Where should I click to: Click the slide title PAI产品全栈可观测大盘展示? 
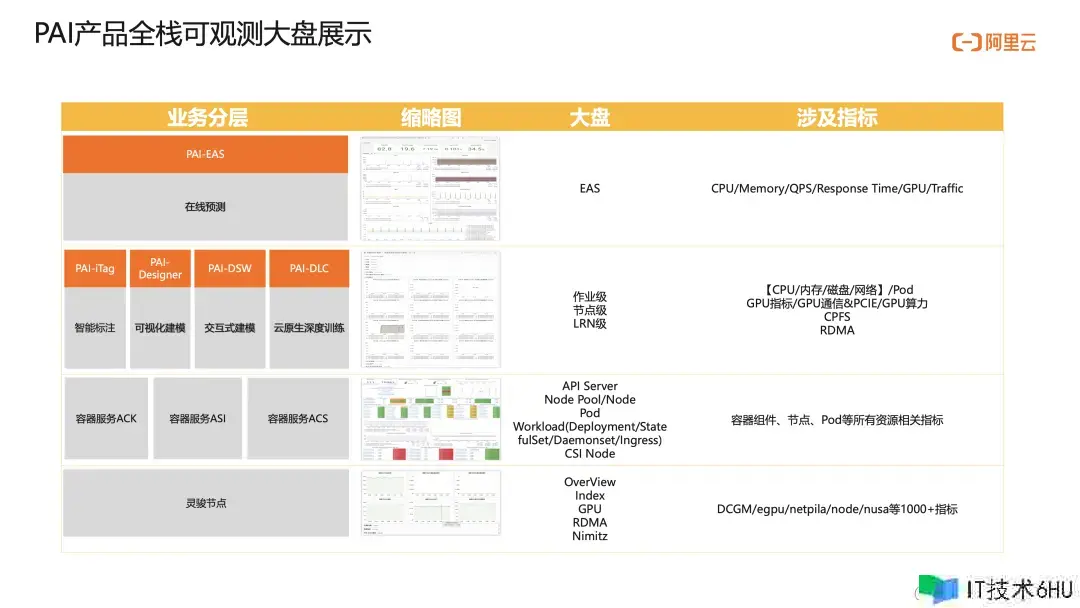[203, 34]
